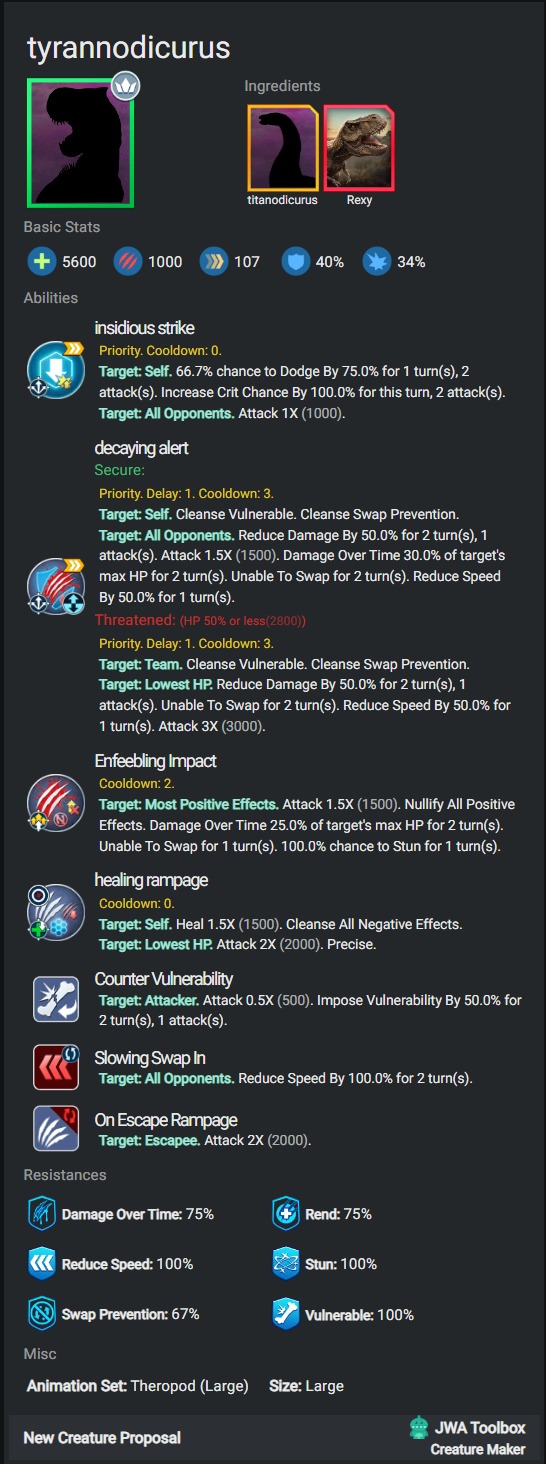Click the green health stat icon
The image size is (546, 1464).
click(41, 262)
